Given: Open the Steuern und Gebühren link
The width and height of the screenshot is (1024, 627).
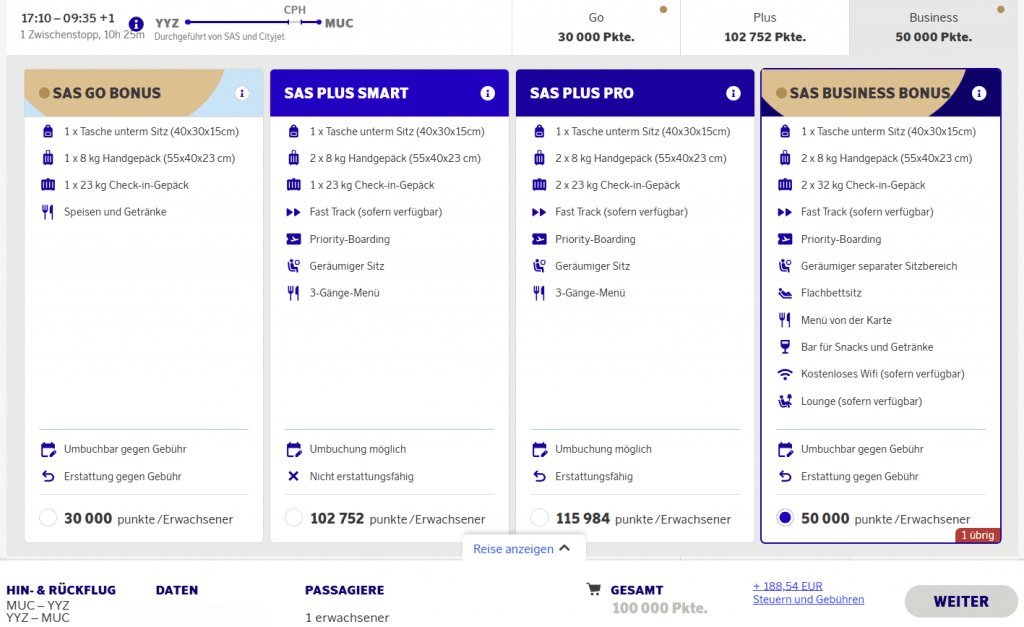Looking at the screenshot, I should [808, 599].
